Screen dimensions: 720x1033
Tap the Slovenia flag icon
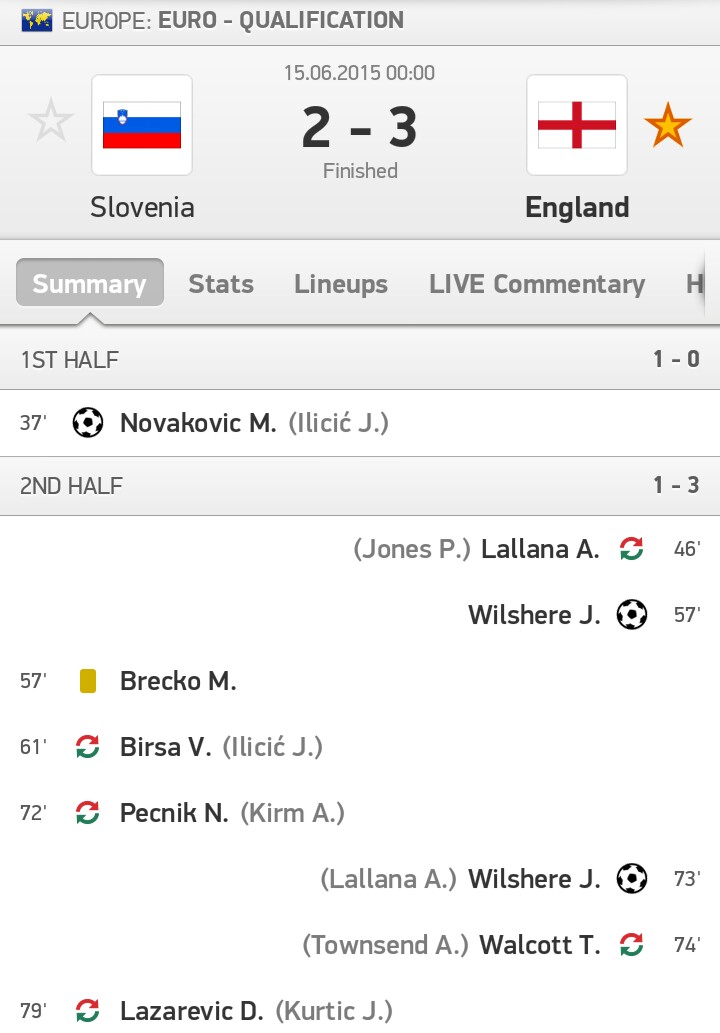[x=142, y=126]
